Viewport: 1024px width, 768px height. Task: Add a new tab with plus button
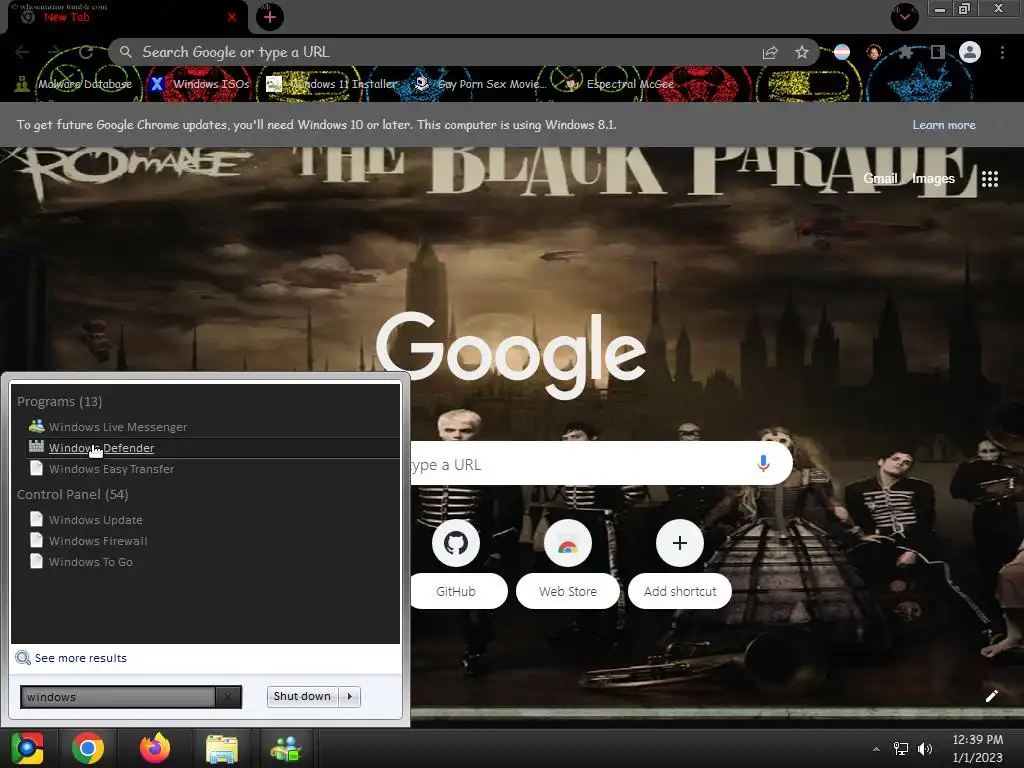click(x=270, y=17)
